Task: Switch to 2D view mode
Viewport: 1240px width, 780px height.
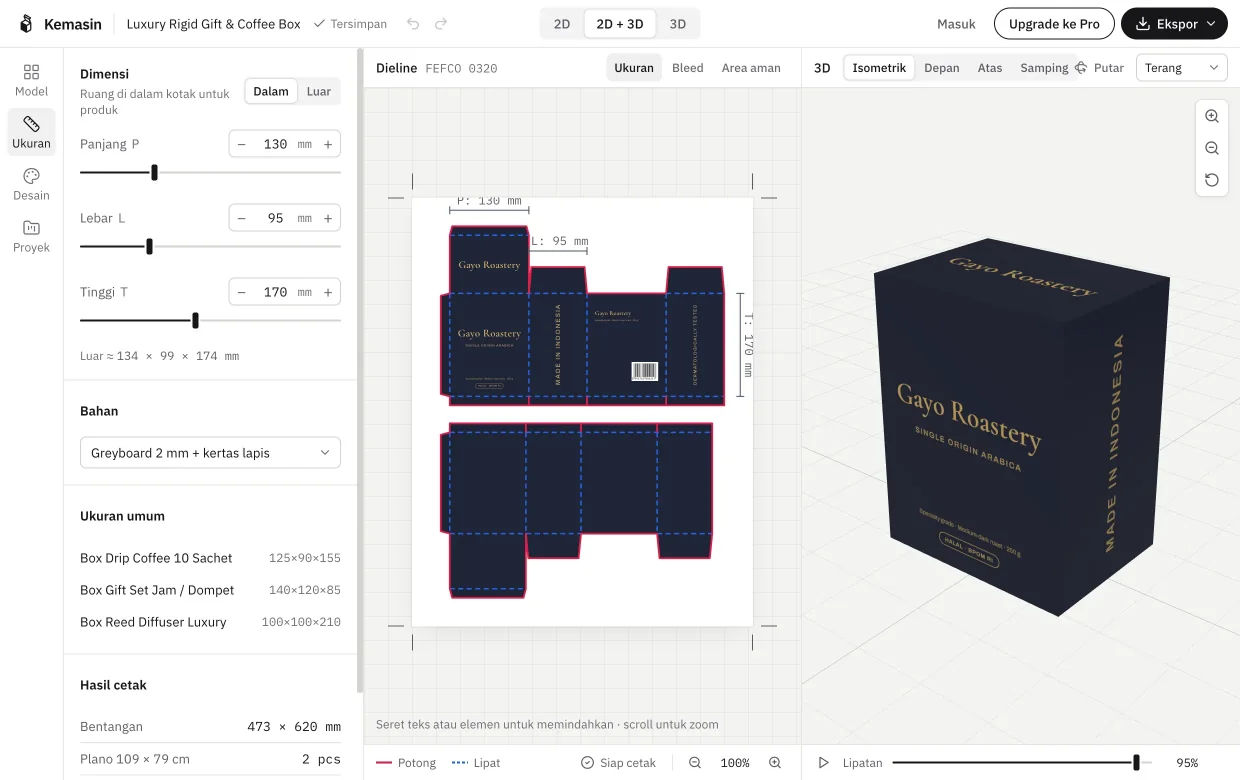Action: coord(562,24)
